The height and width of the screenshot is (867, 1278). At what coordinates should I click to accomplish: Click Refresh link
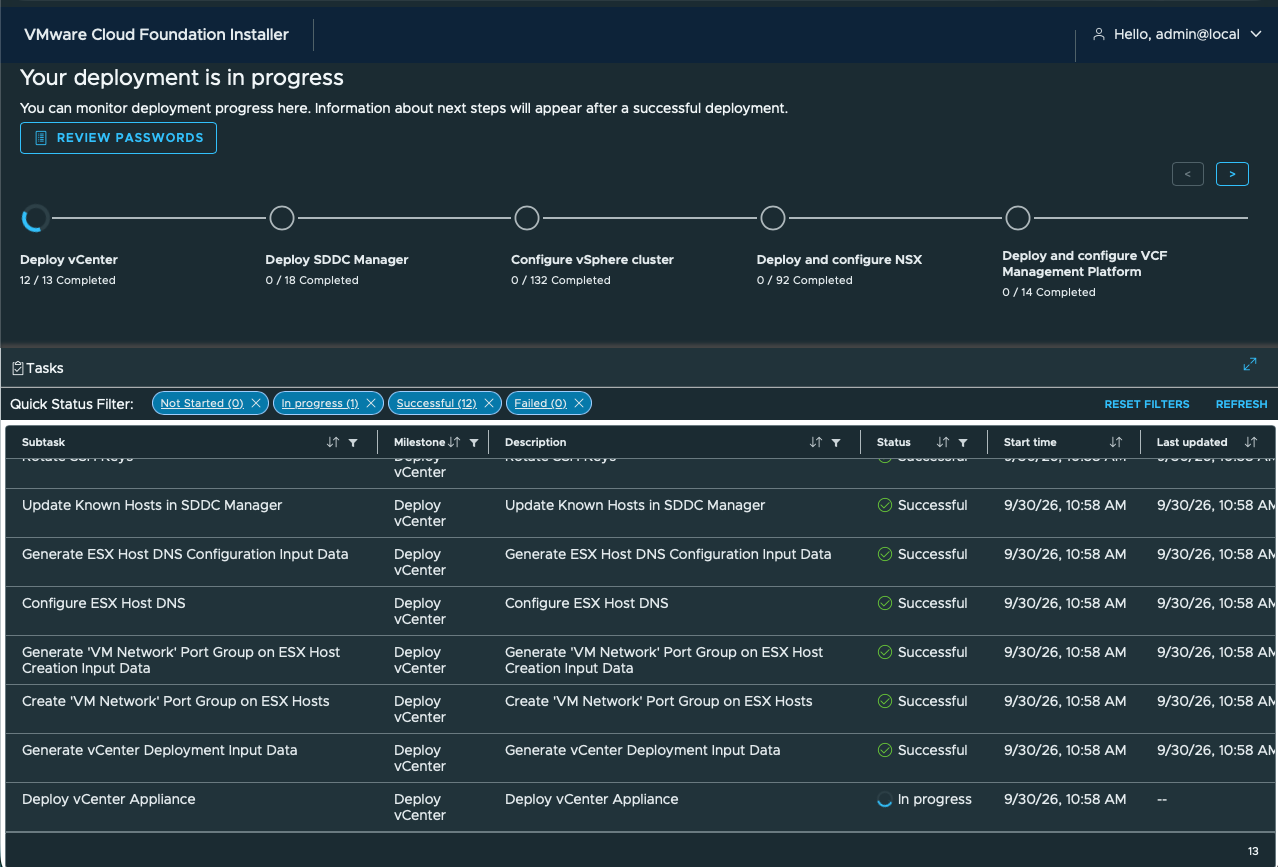pyautogui.click(x=1241, y=404)
